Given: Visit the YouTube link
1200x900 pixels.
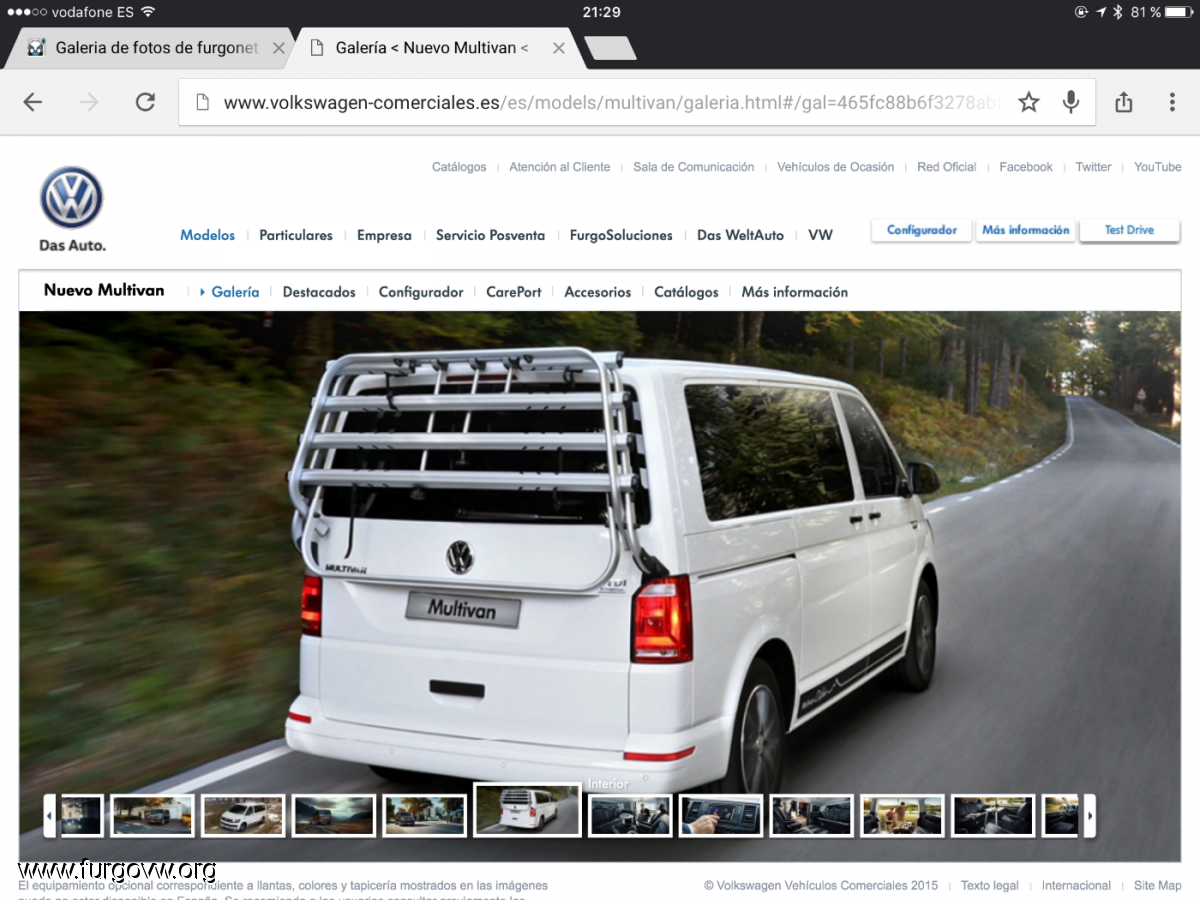Looking at the screenshot, I should point(1158,167).
